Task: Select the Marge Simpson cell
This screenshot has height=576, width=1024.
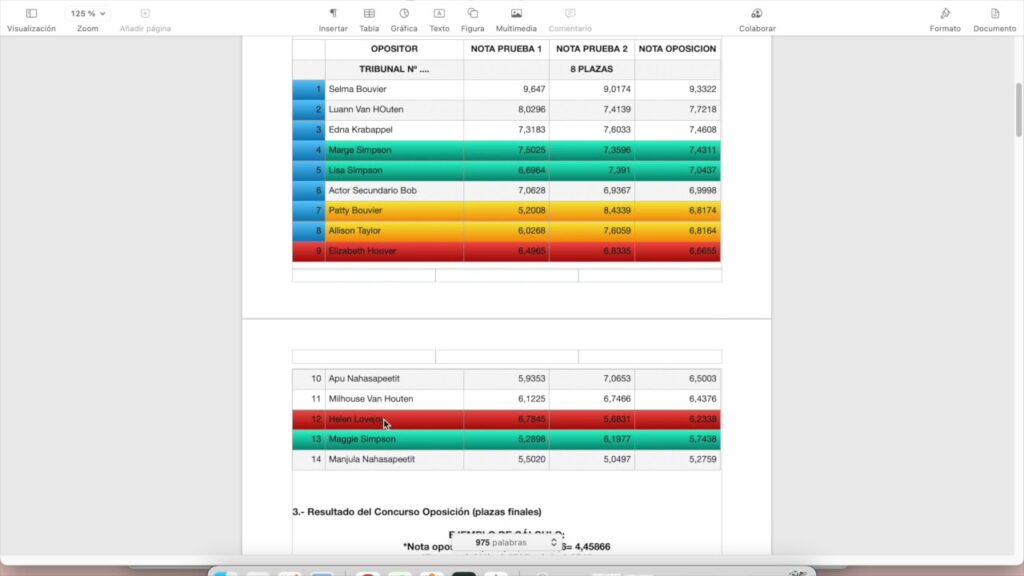Action: click(394, 150)
